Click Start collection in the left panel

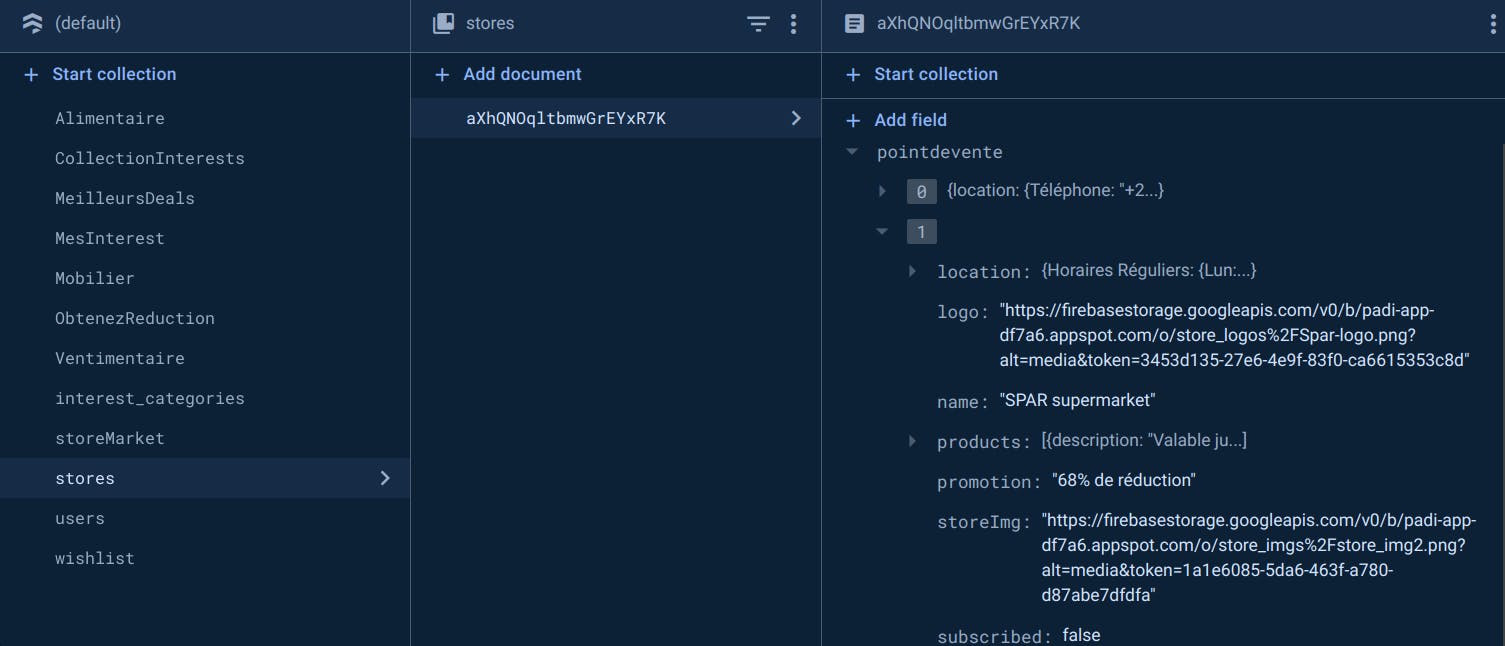point(114,74)
